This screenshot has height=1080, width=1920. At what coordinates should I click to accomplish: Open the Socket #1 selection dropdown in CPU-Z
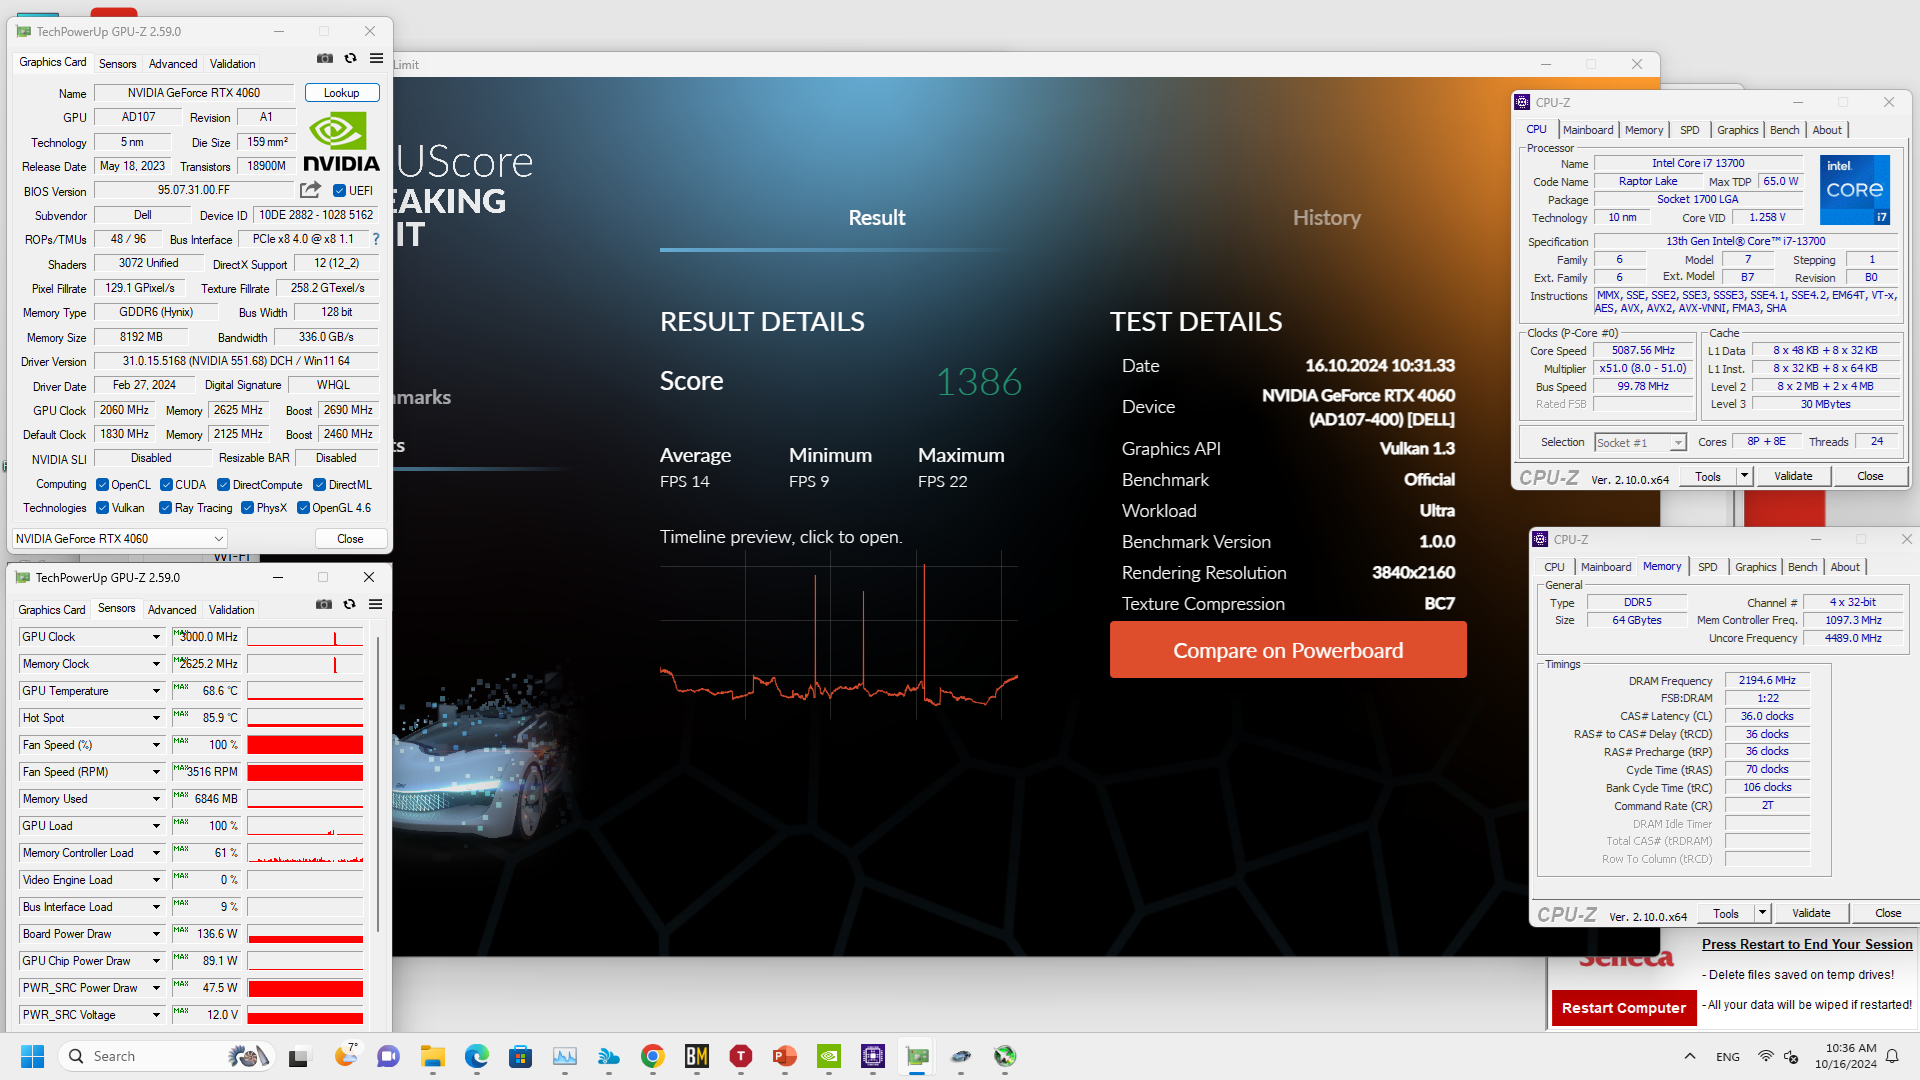1641,442
